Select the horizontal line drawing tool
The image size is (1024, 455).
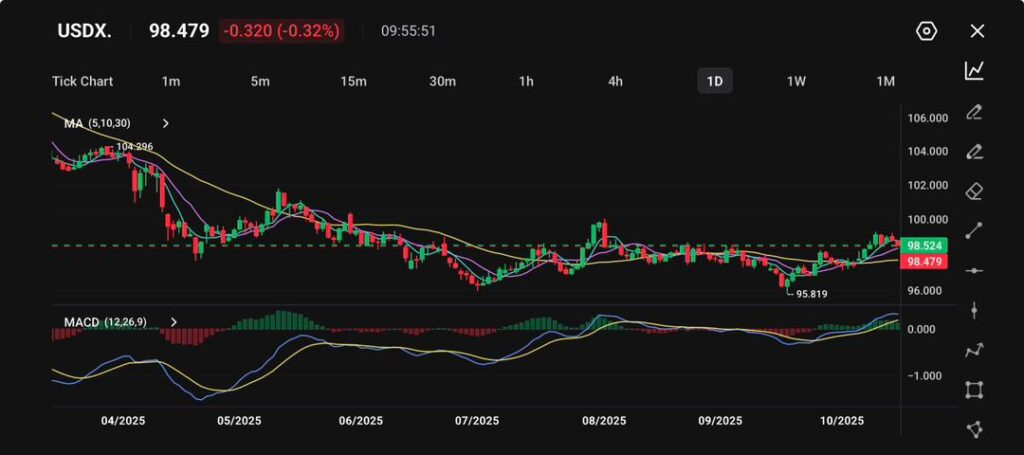point(975,270)
